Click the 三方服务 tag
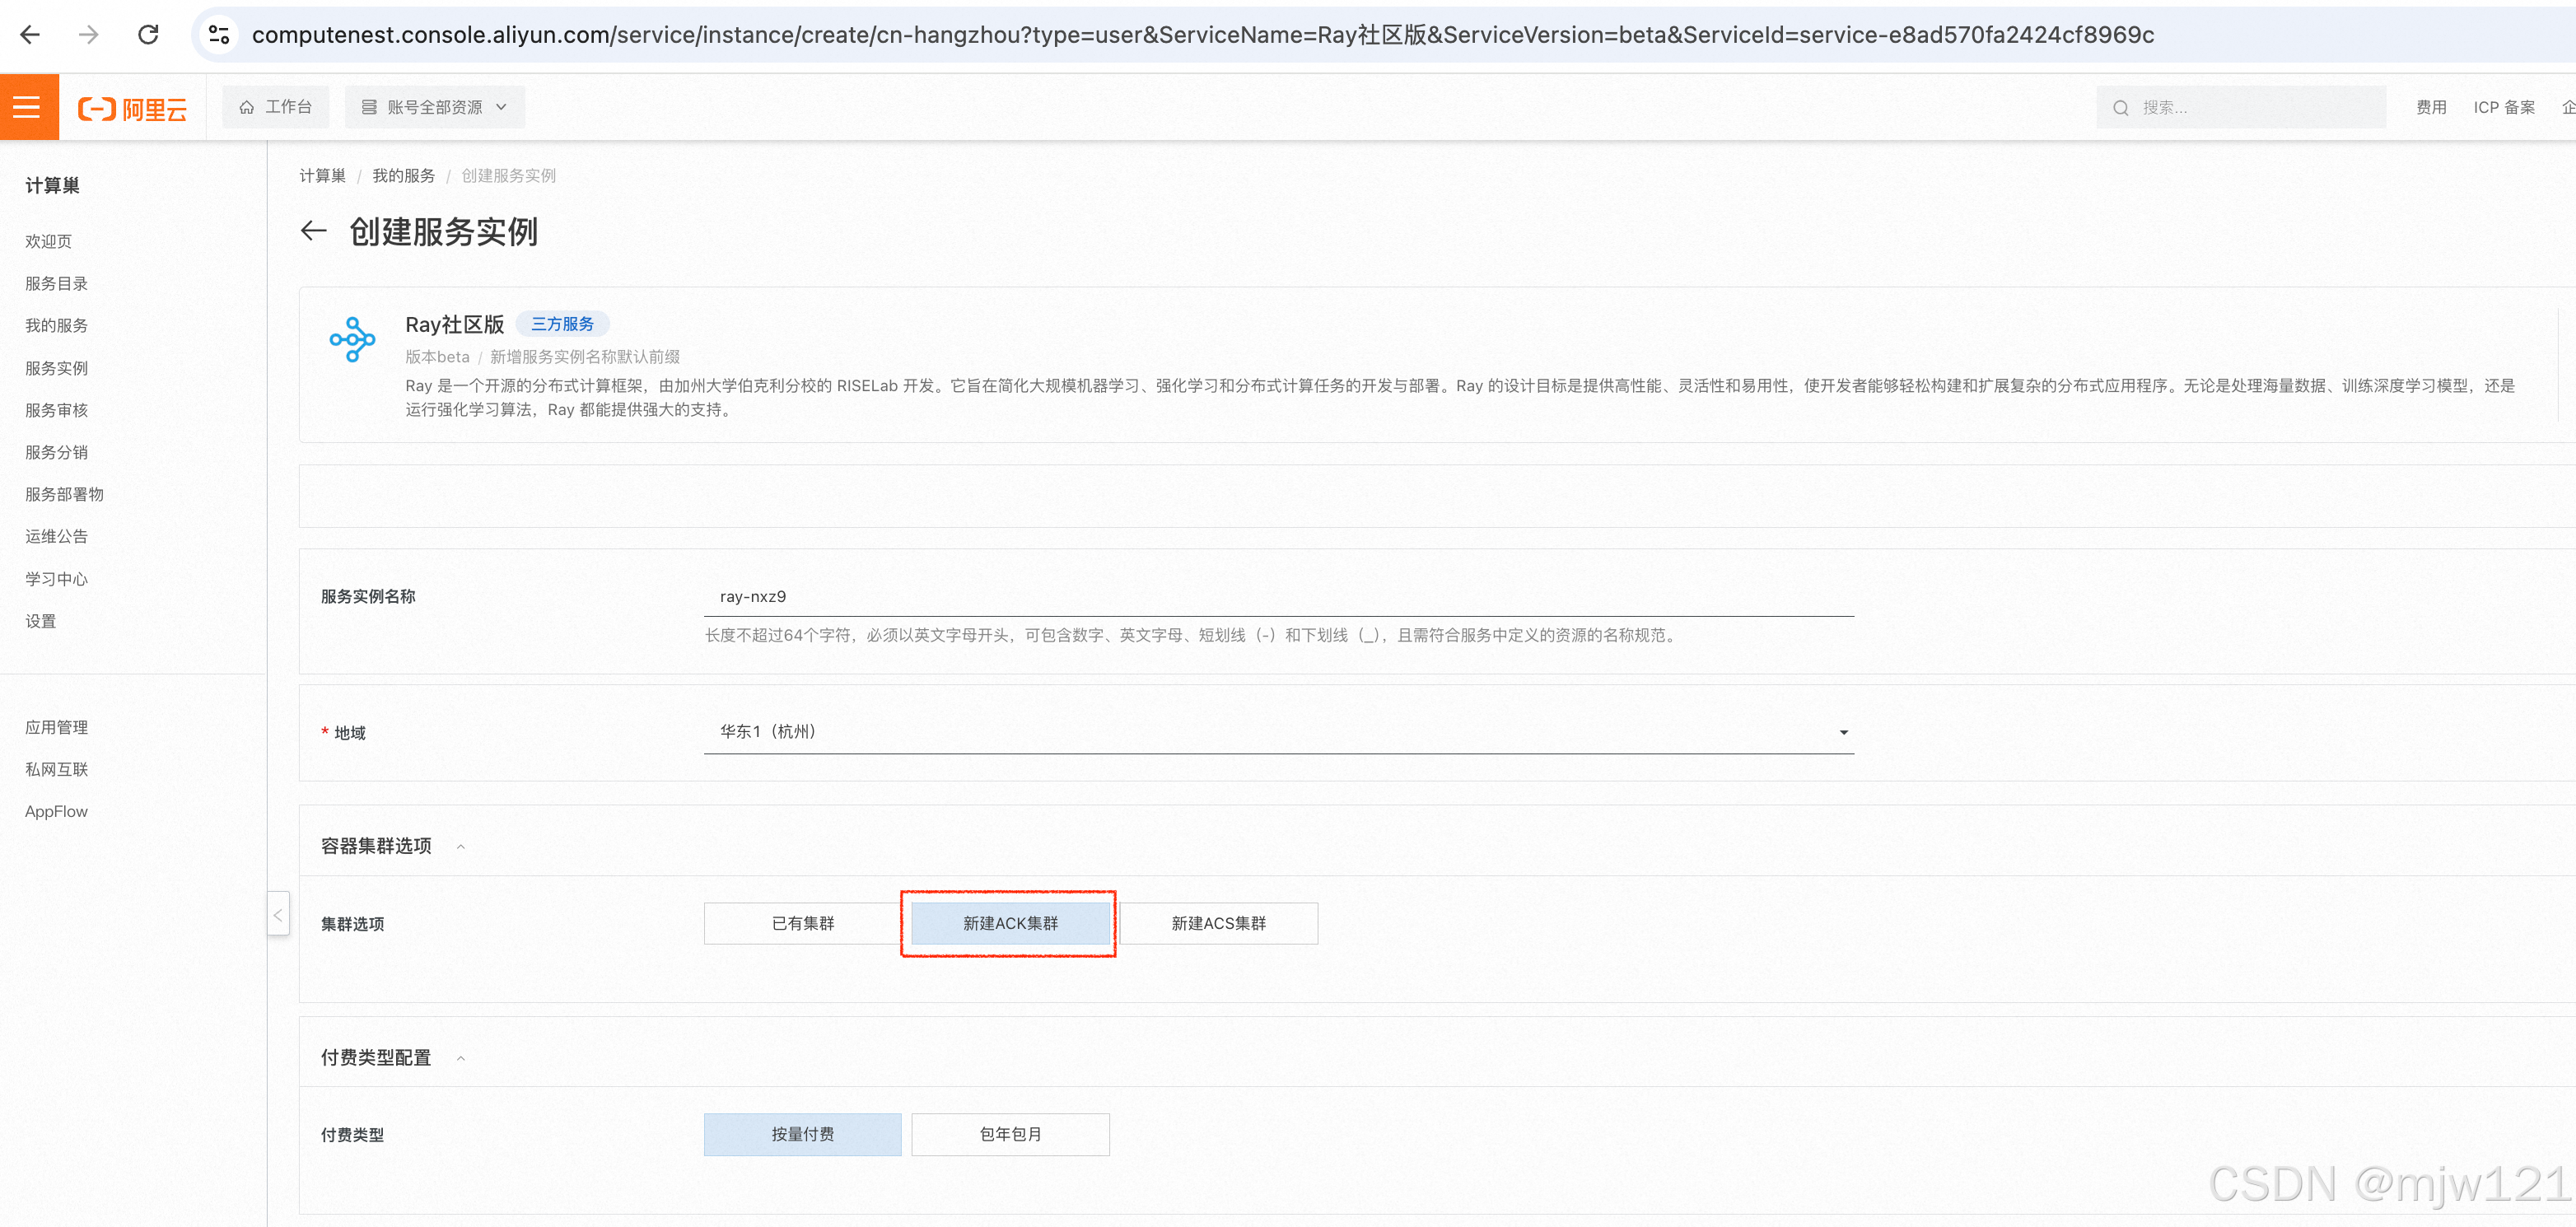The image size is (2576, 1227). (x=562, y=324)
